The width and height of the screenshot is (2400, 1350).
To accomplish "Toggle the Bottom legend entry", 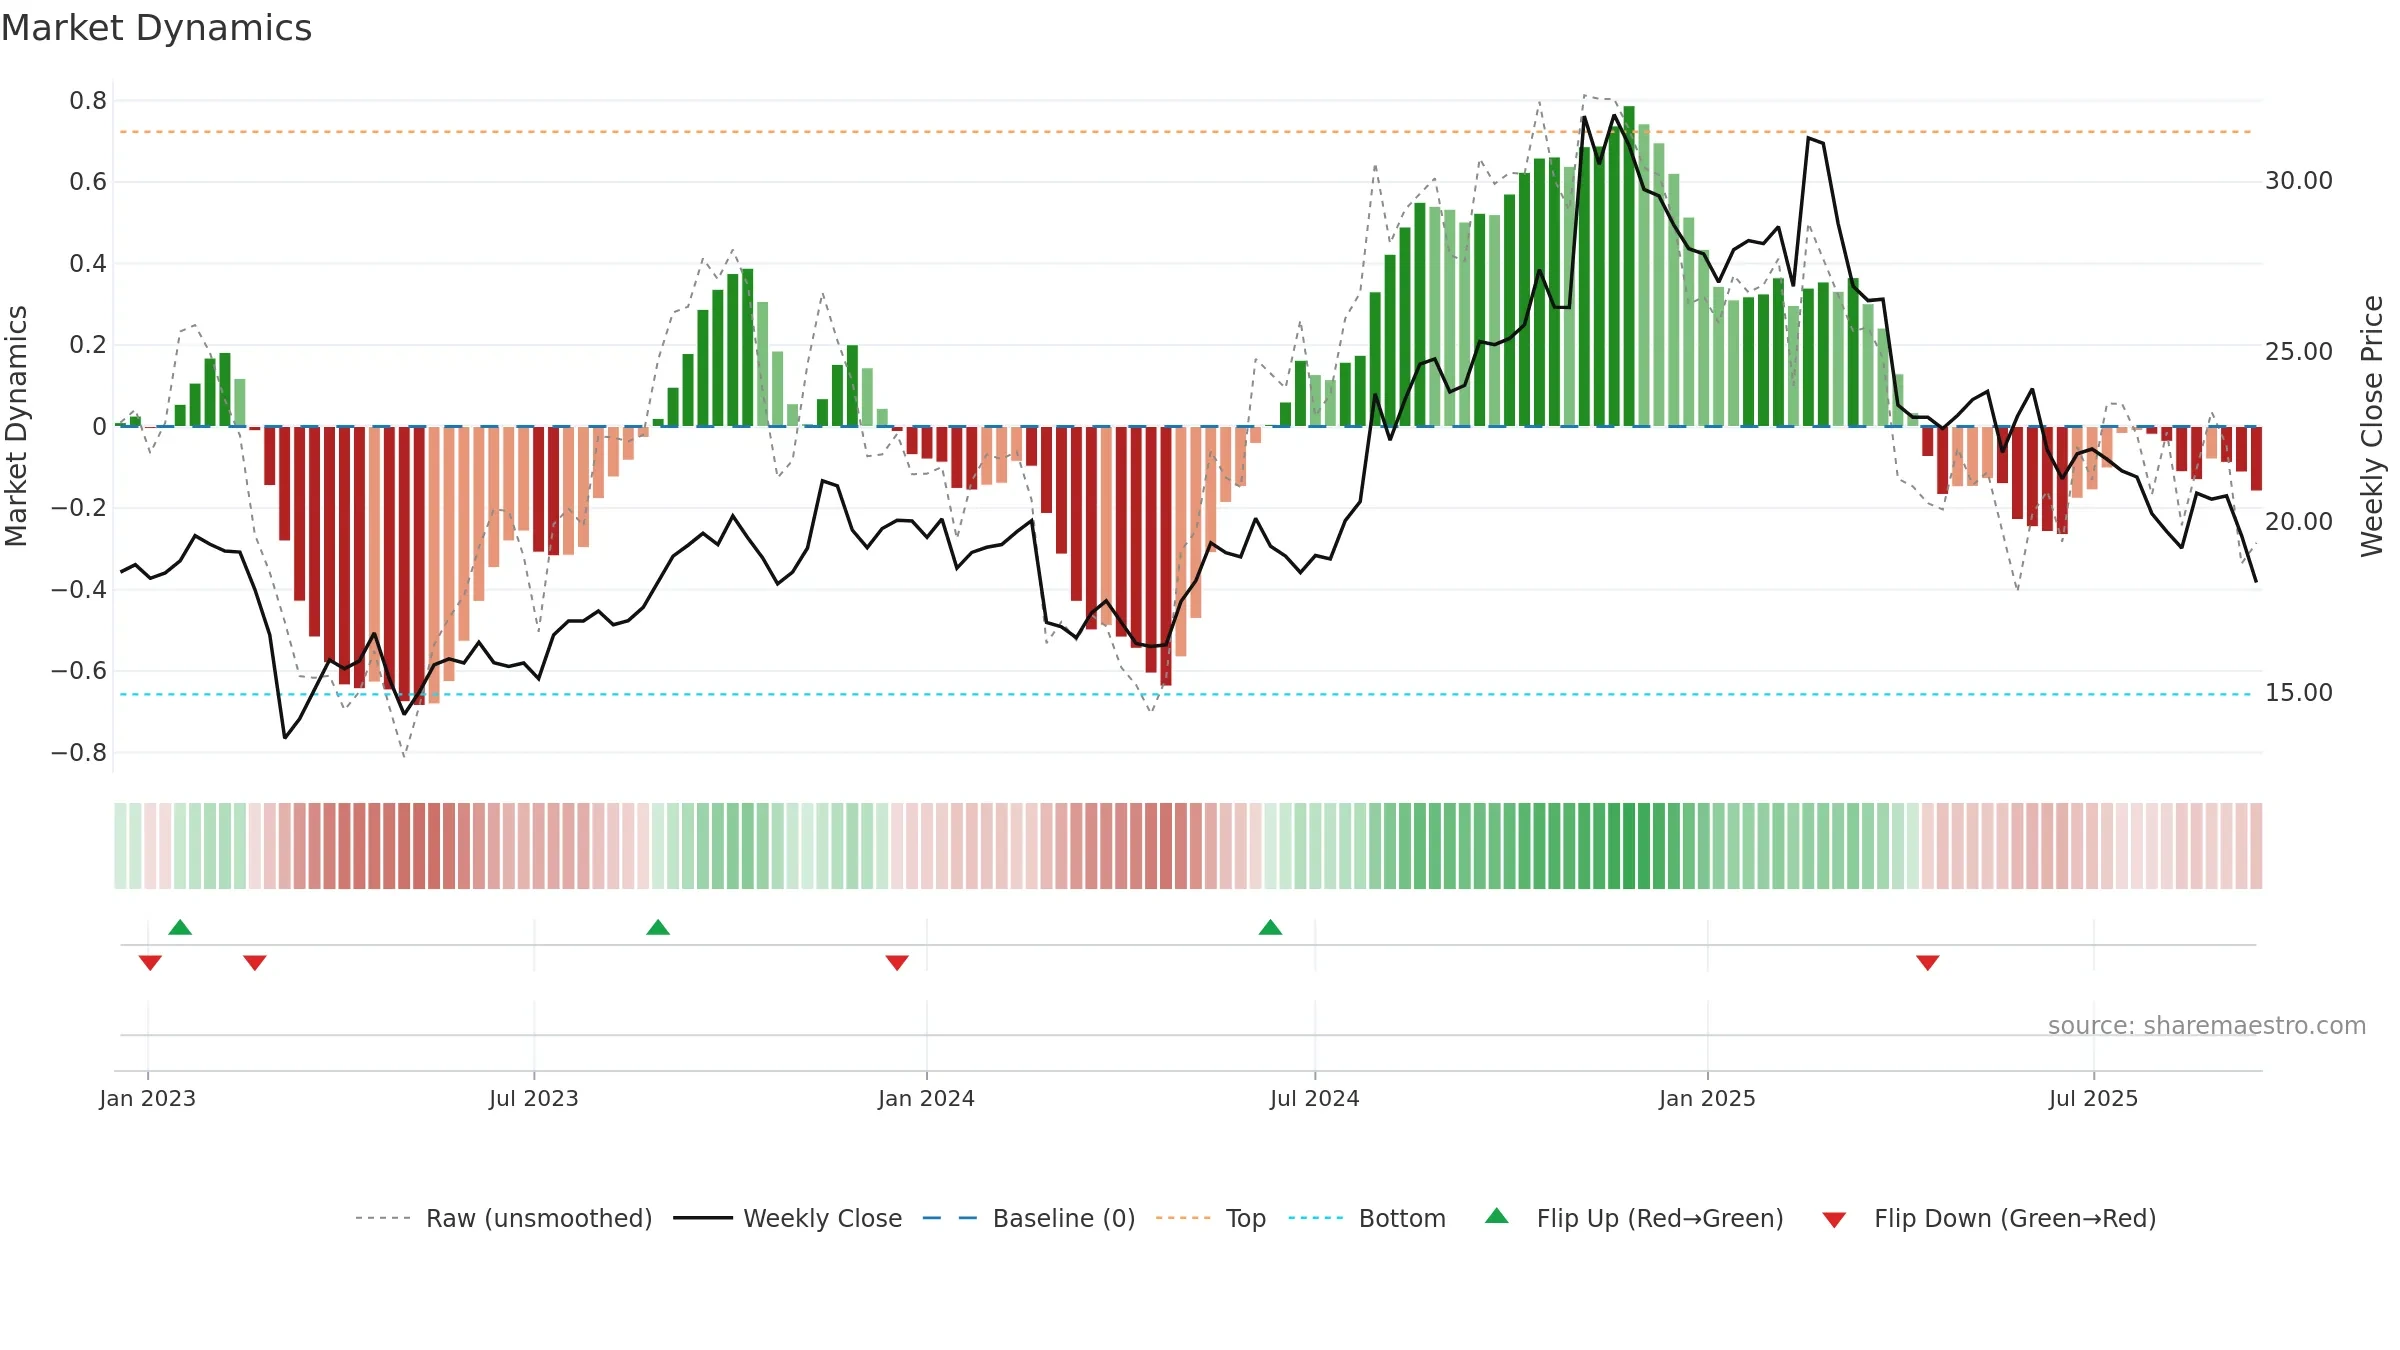I will (x=1366, y=1218).
